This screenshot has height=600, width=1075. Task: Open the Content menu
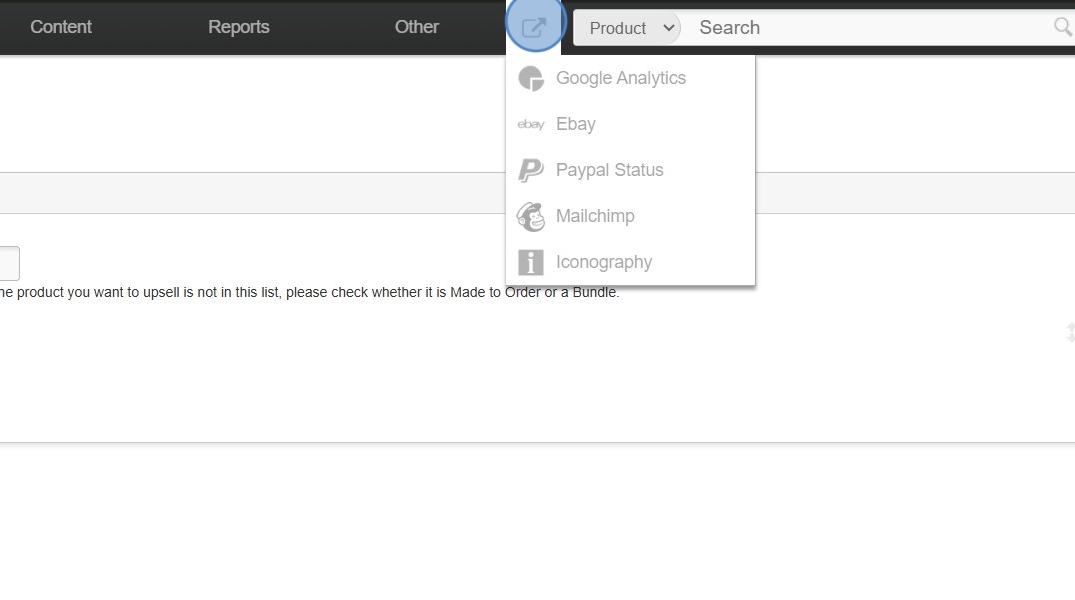61,27
